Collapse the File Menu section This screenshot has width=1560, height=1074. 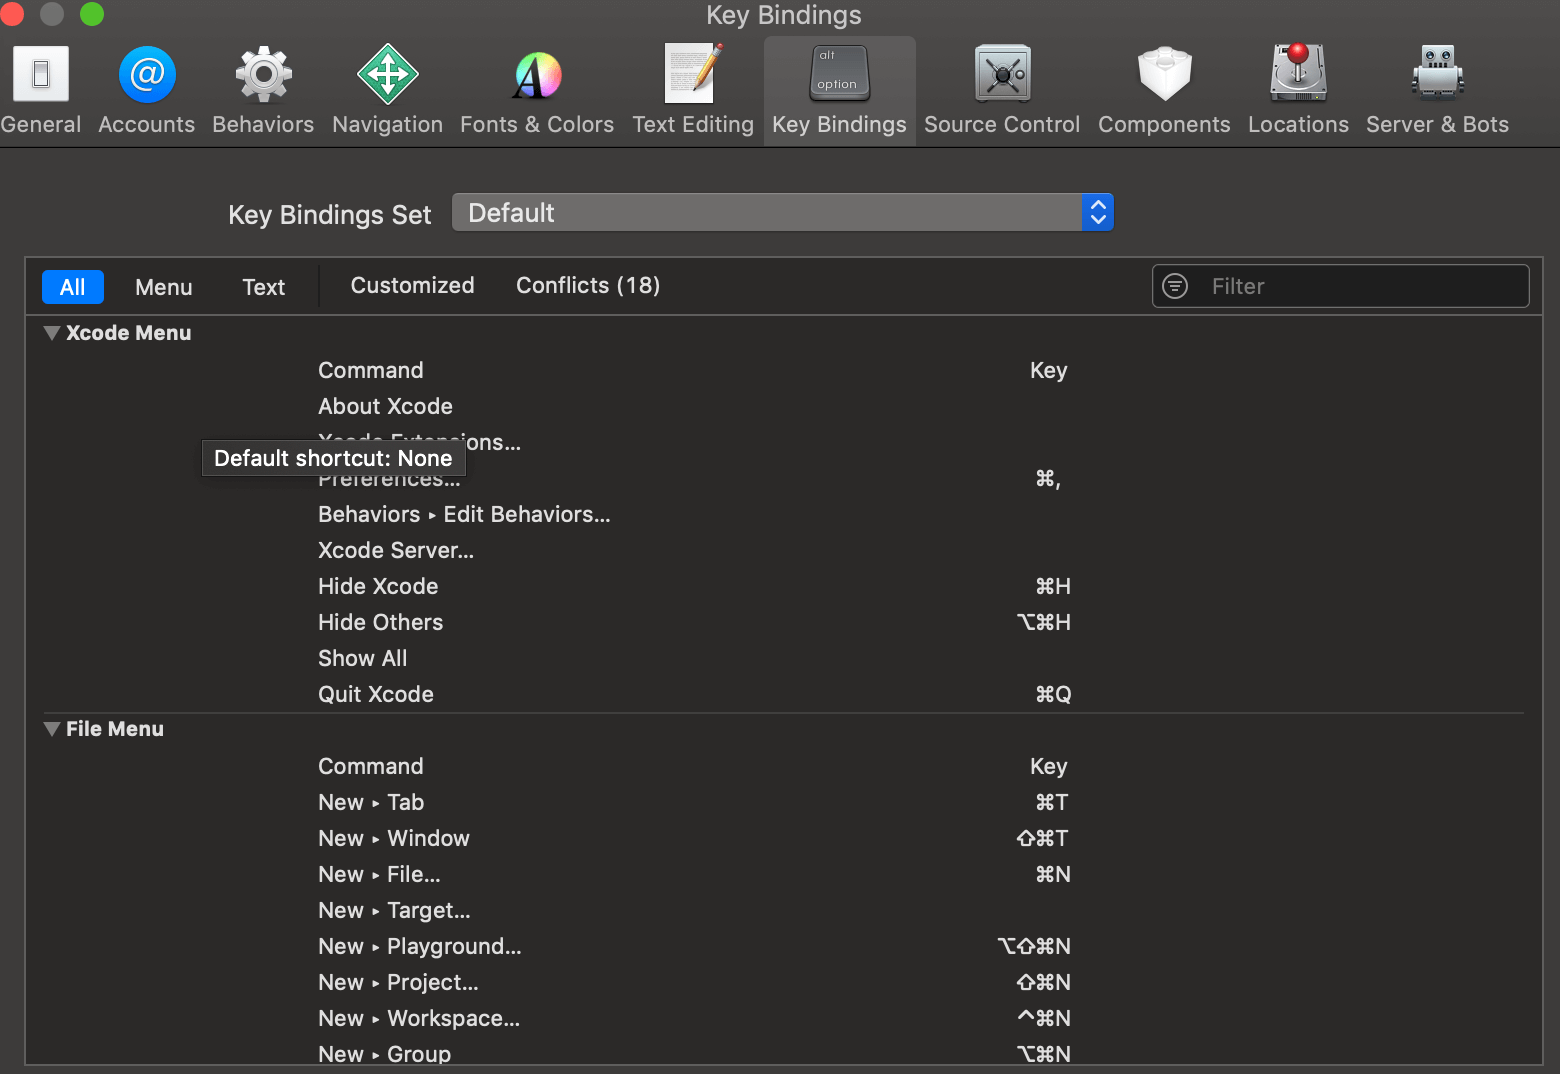(52, 729)
